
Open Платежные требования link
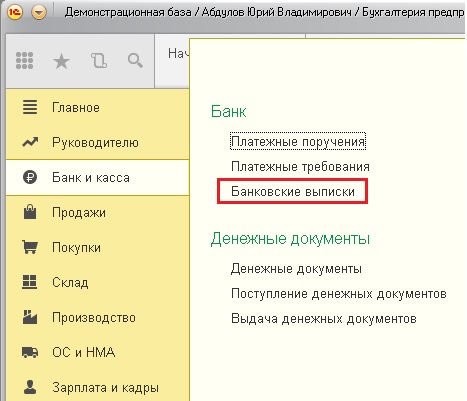tap(300, 166)
